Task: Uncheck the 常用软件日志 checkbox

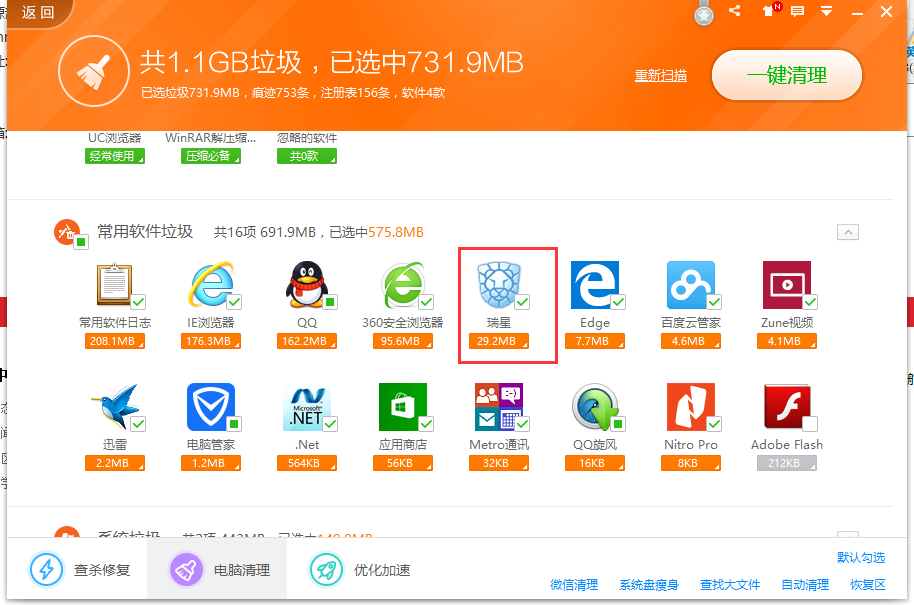Action: tap(138, 302)
